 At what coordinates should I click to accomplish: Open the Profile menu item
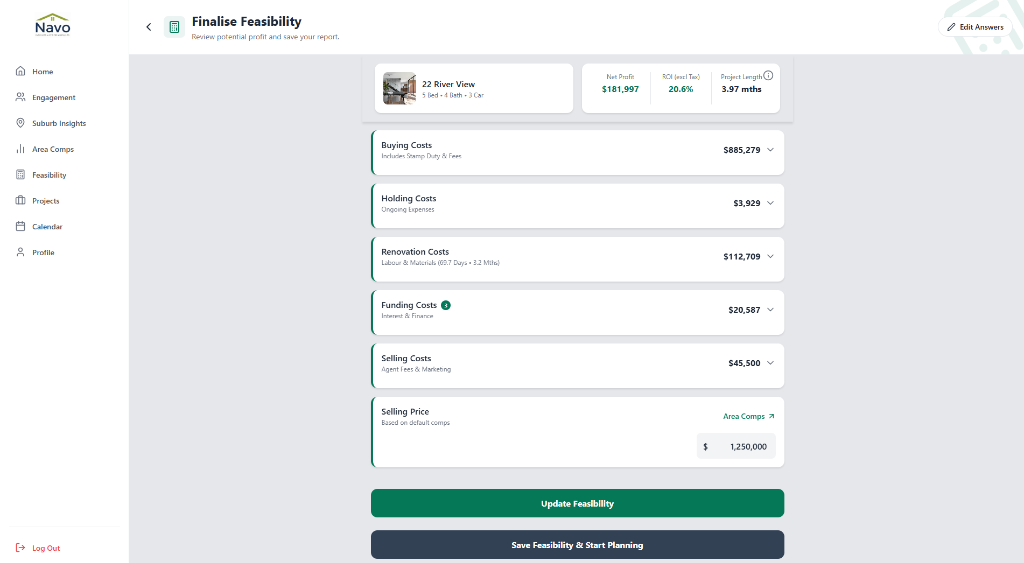42,253
